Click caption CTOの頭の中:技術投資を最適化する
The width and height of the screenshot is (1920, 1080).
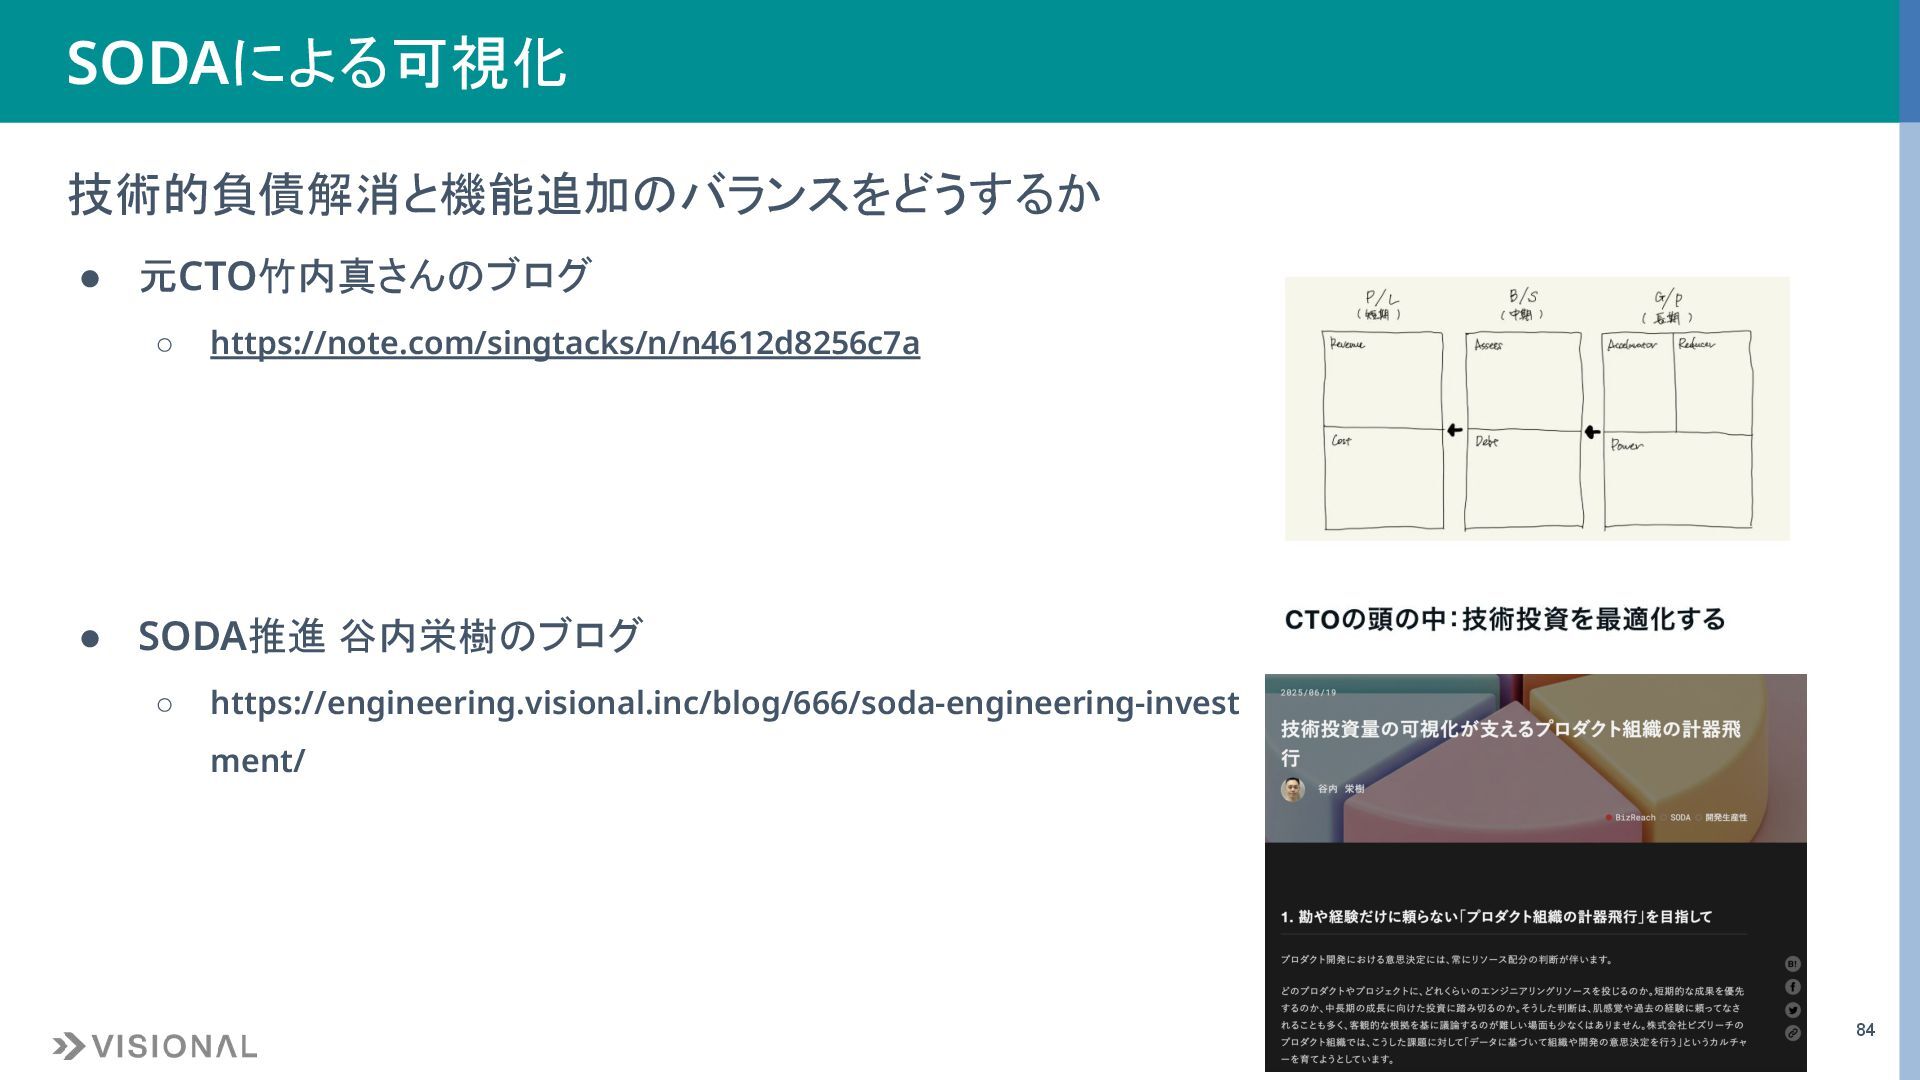1505,619
